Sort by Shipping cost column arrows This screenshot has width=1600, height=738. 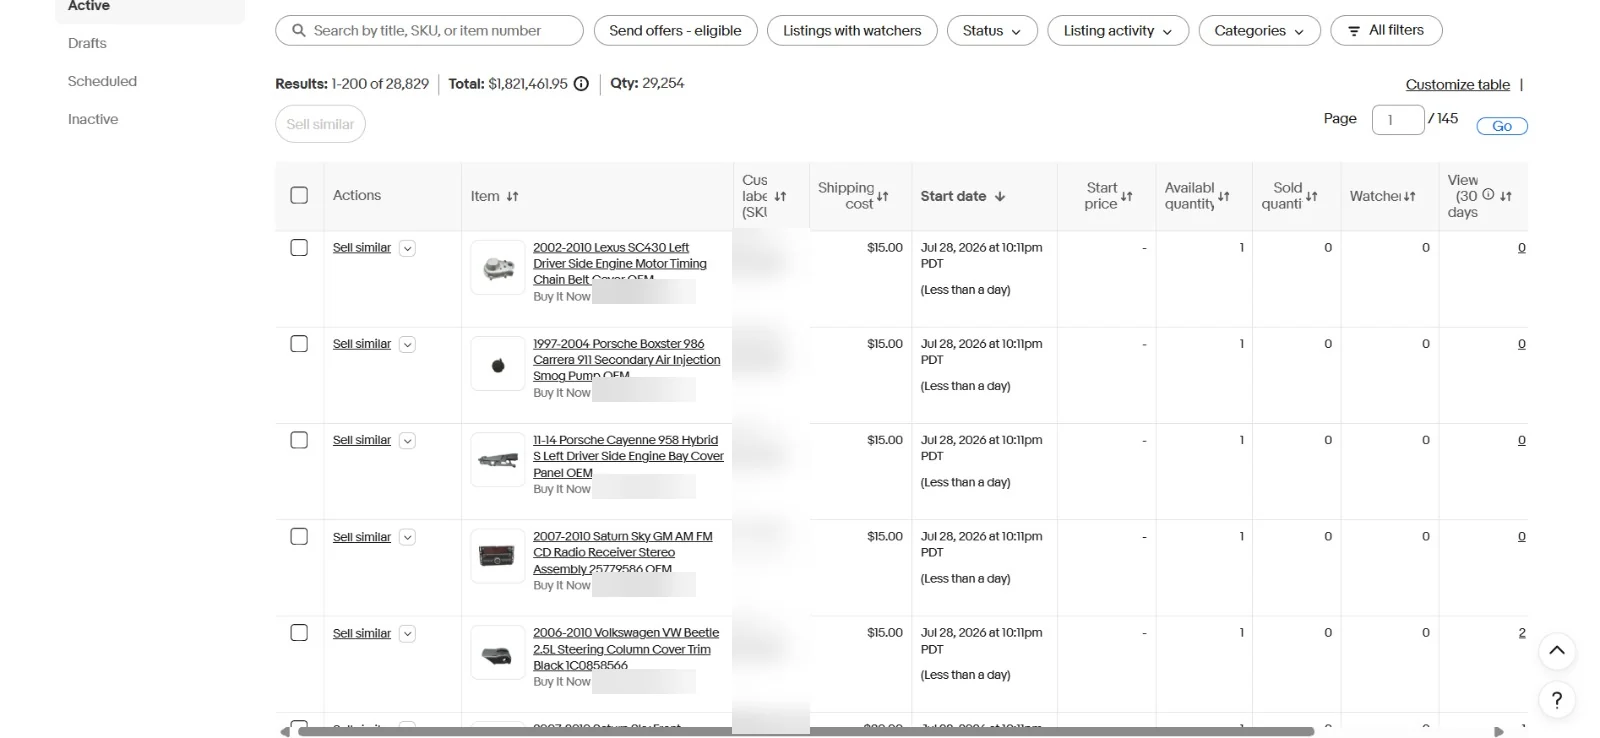[882, 197]
